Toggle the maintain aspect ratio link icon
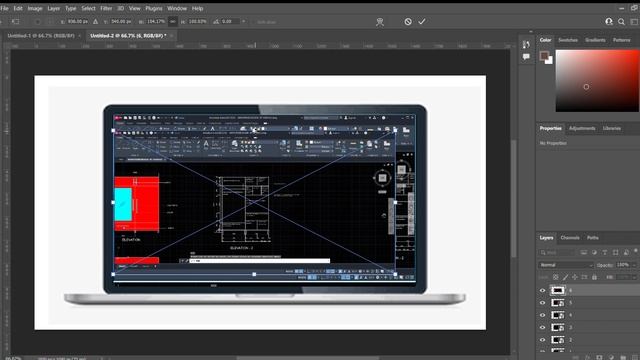The height and width of the screenshot is (360, 640). 173,22
